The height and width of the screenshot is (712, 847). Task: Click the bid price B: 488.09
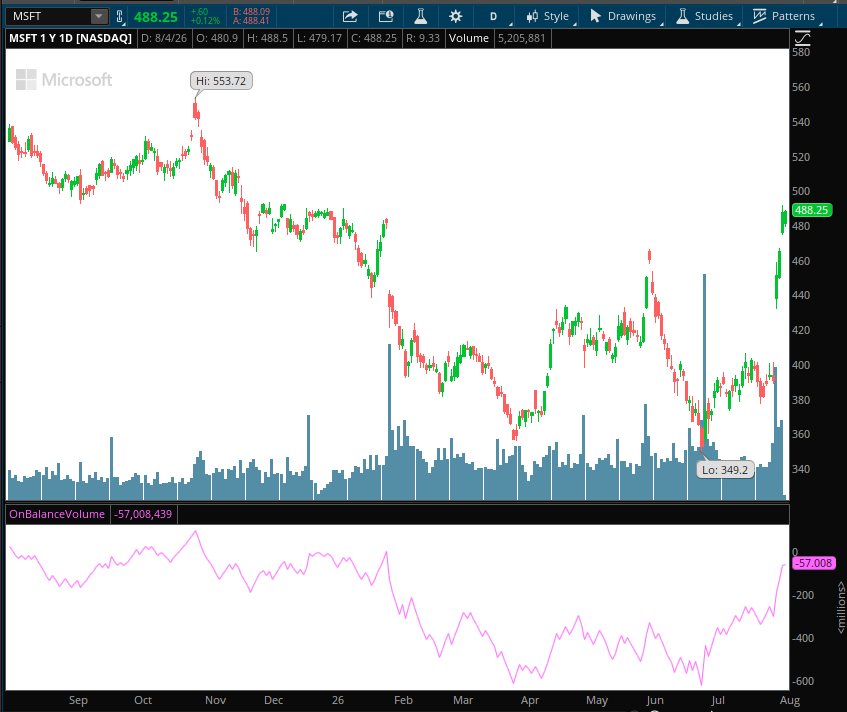click(x=251, y=11)
